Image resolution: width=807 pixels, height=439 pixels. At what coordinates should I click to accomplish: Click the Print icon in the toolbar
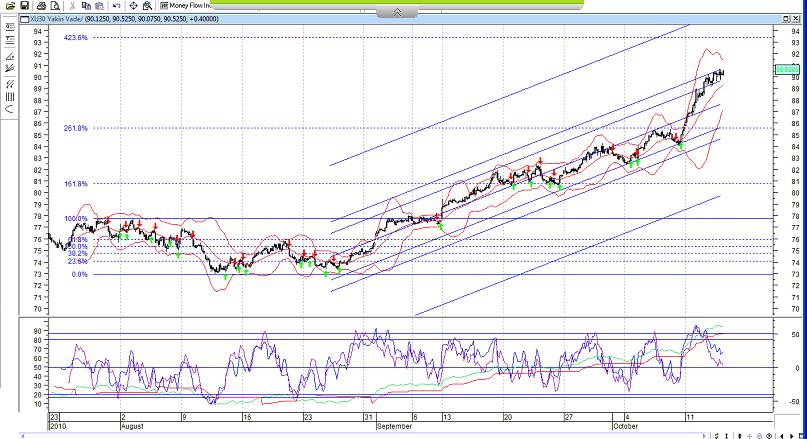39,6
